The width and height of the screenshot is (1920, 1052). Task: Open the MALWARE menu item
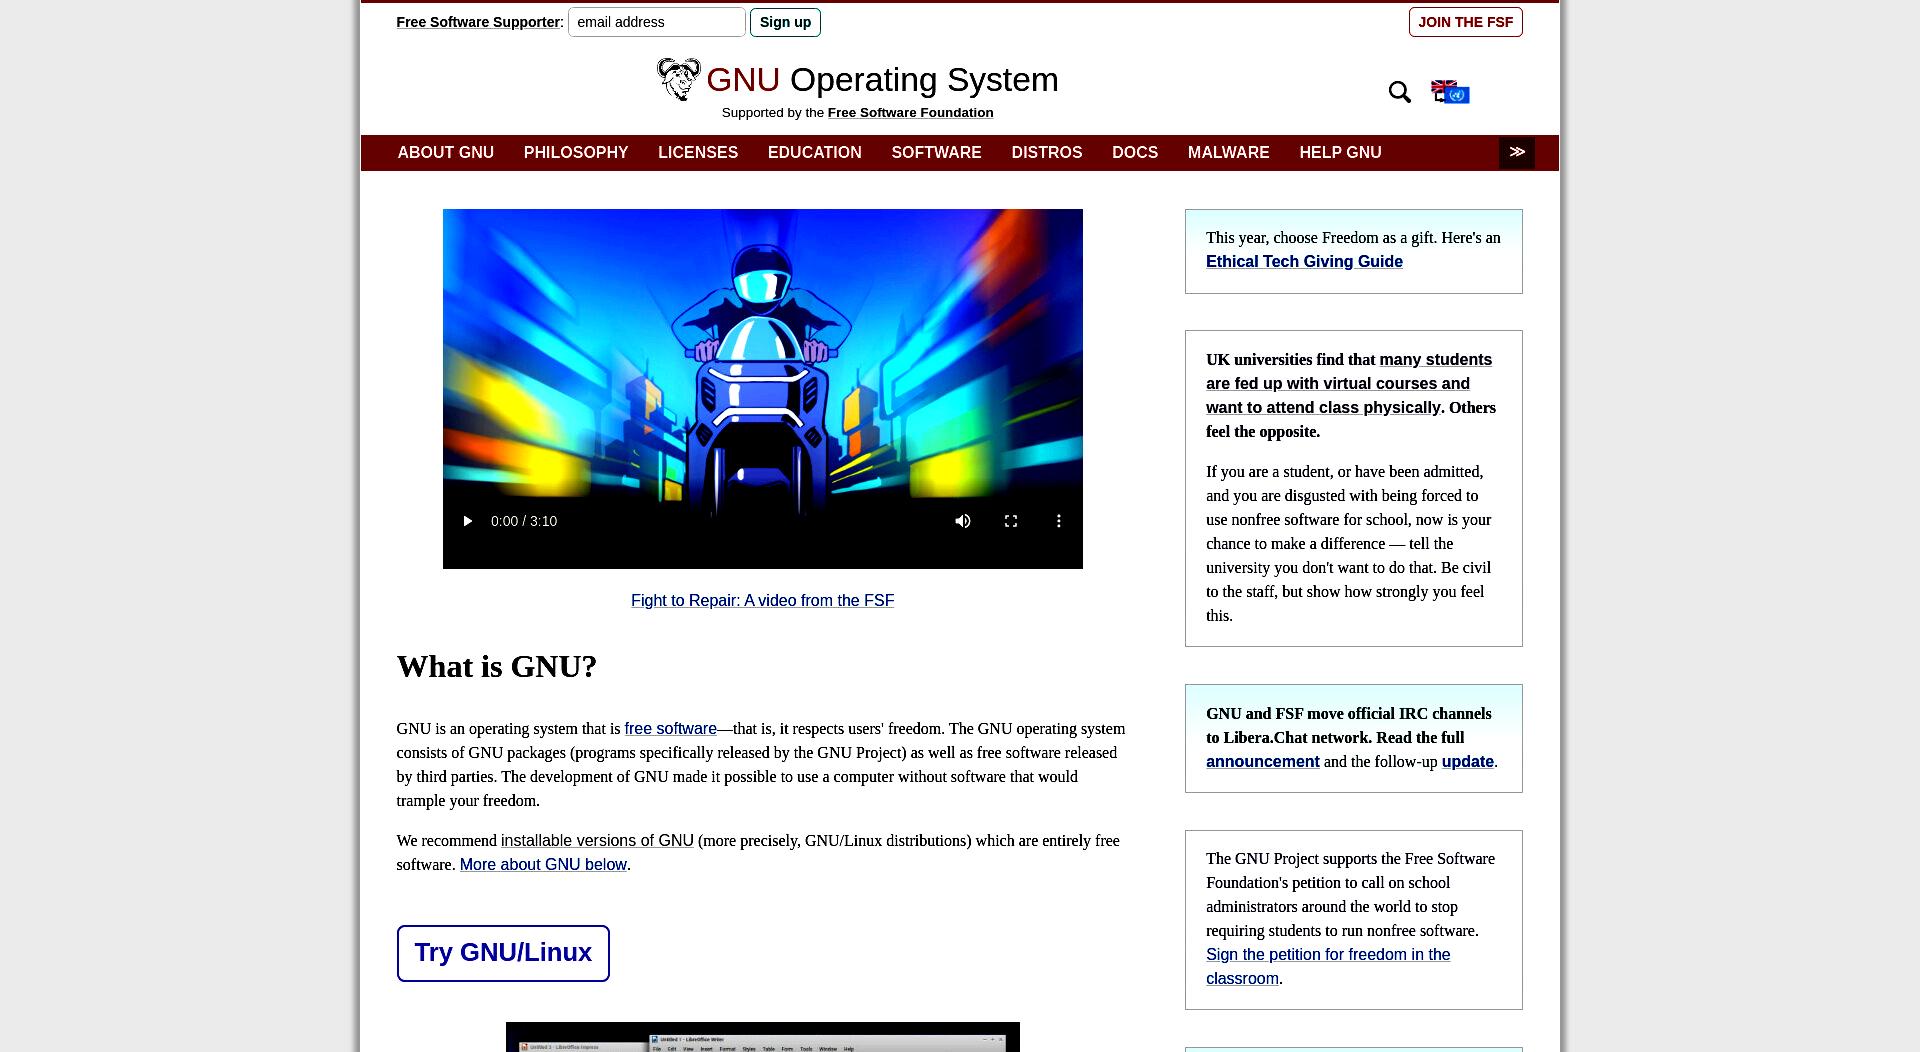pyautogui.click(x=1229, y=152)
